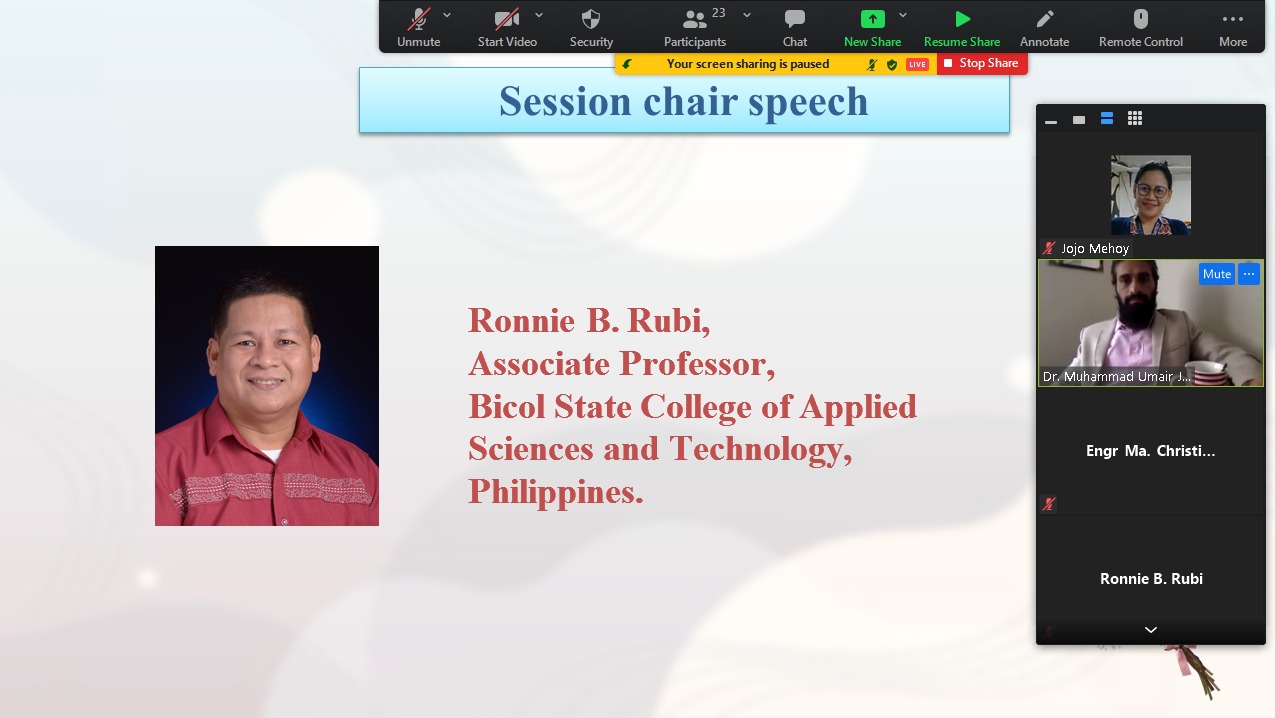Click the 'Jojo Mehoy' name label
The image size is (1275, 718).
pyautogui.click(x=1095, y=249)
